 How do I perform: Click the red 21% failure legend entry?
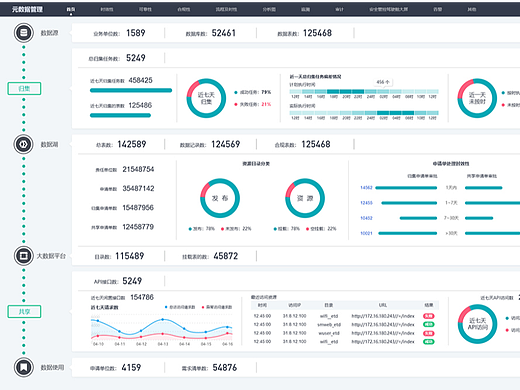[253, 104]
